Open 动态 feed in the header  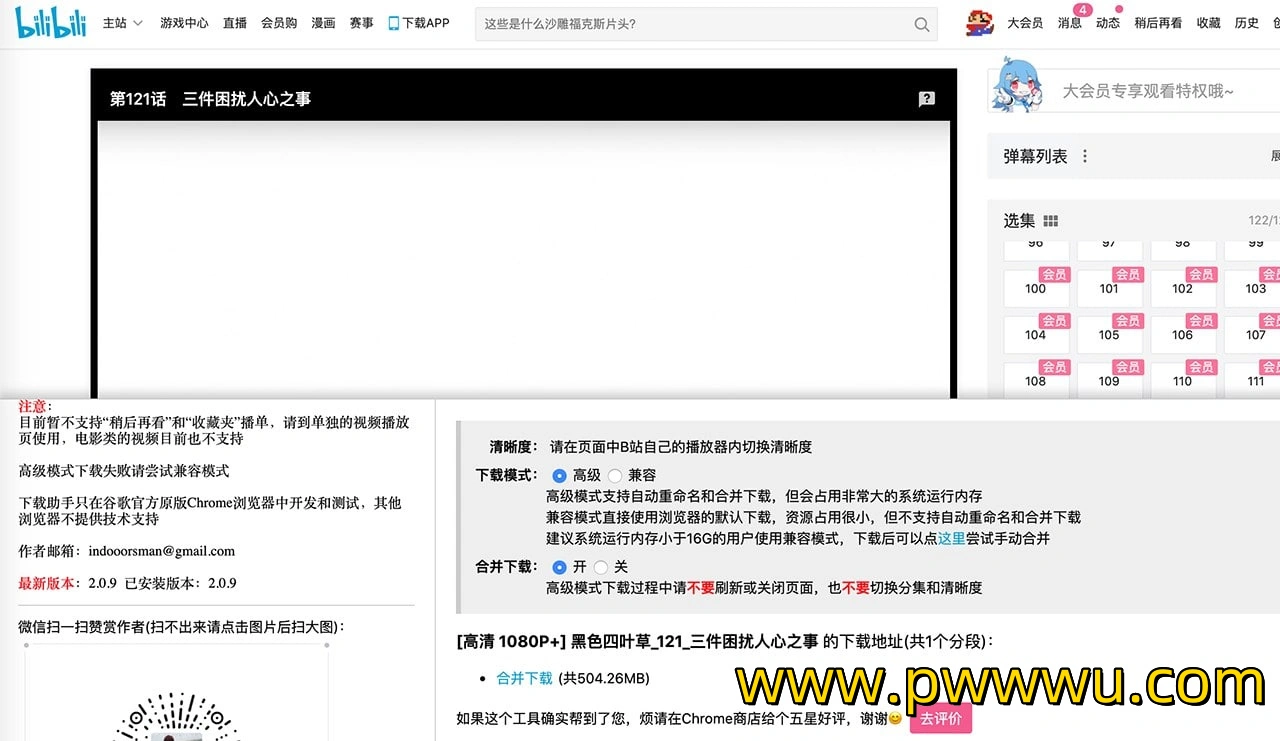pyautogui.click(x=1108, y=23)
